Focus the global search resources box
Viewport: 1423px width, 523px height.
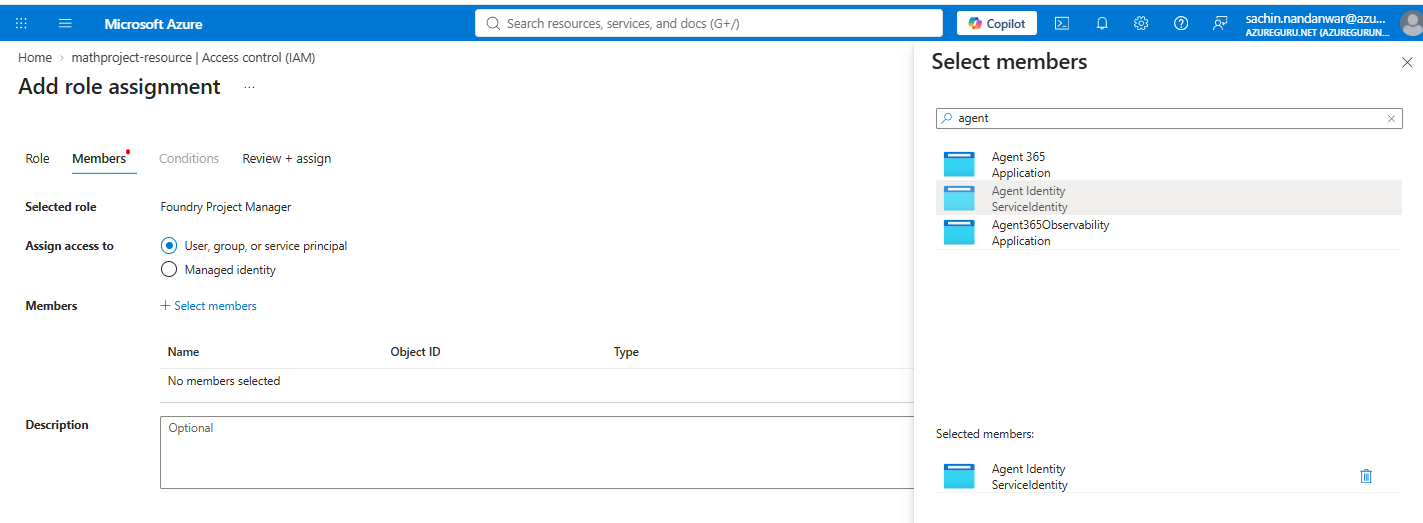click(x=709, y=23)
